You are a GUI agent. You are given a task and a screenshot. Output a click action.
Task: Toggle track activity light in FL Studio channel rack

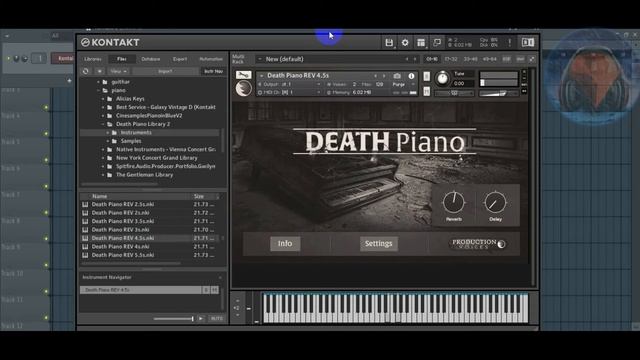pyautogui.click(x=9, y=59)
